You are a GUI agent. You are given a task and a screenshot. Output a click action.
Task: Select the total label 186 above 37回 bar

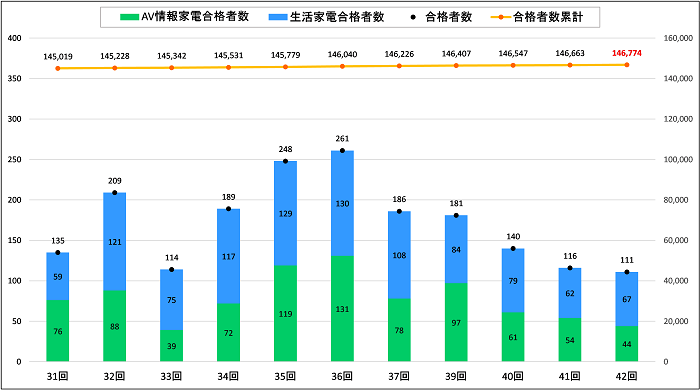pyautogui.click(x=399, y=199)
